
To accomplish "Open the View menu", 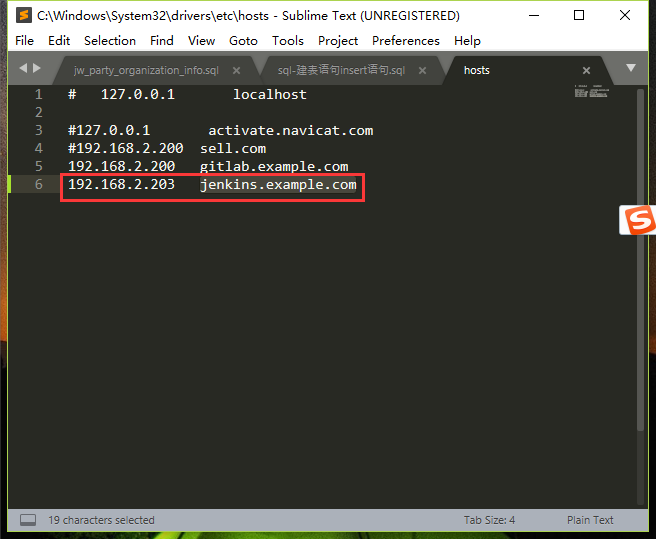I will [x=201, y=41].
